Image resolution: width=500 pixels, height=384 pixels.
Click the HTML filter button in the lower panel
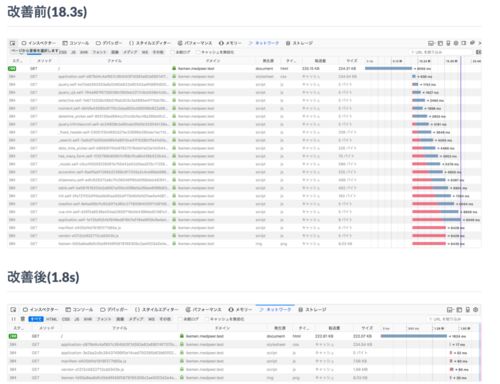coord(52,319)
